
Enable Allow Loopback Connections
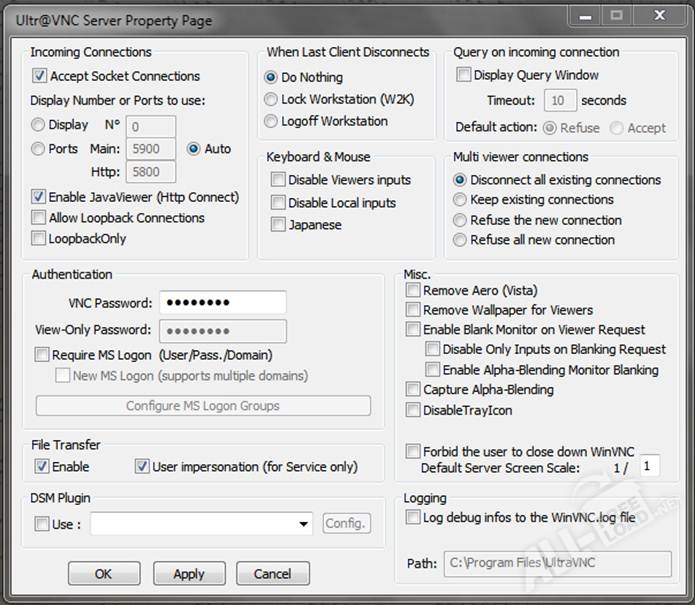[40, 218]
